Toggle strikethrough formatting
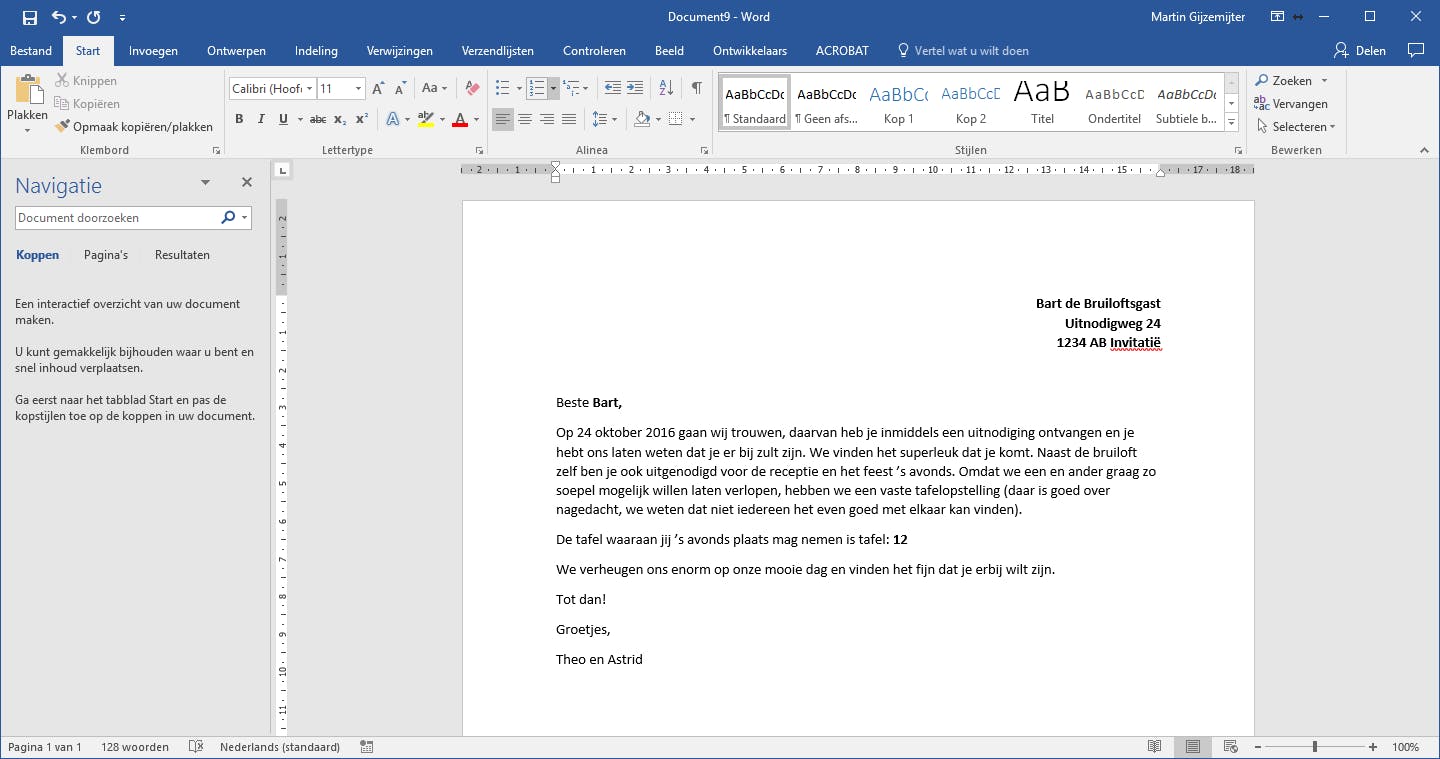Viewport: 1440px width, 759px height. coord(318,120)
